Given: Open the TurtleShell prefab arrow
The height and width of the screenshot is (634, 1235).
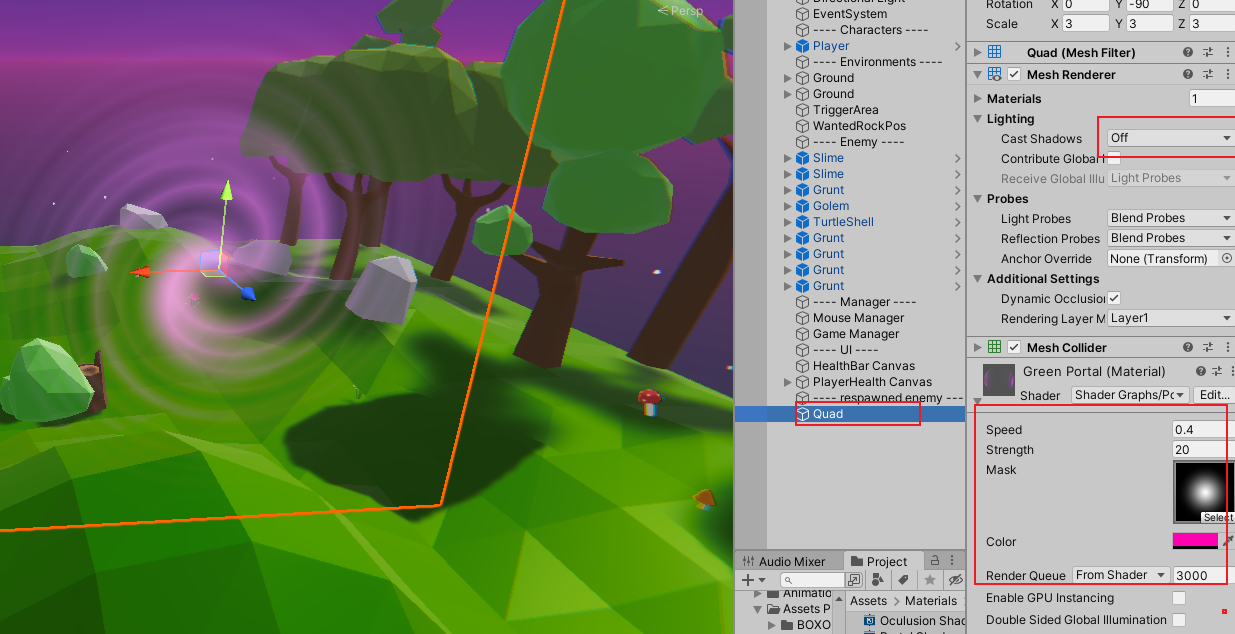Looking at the screenshot, I should [x=958, y=222].
